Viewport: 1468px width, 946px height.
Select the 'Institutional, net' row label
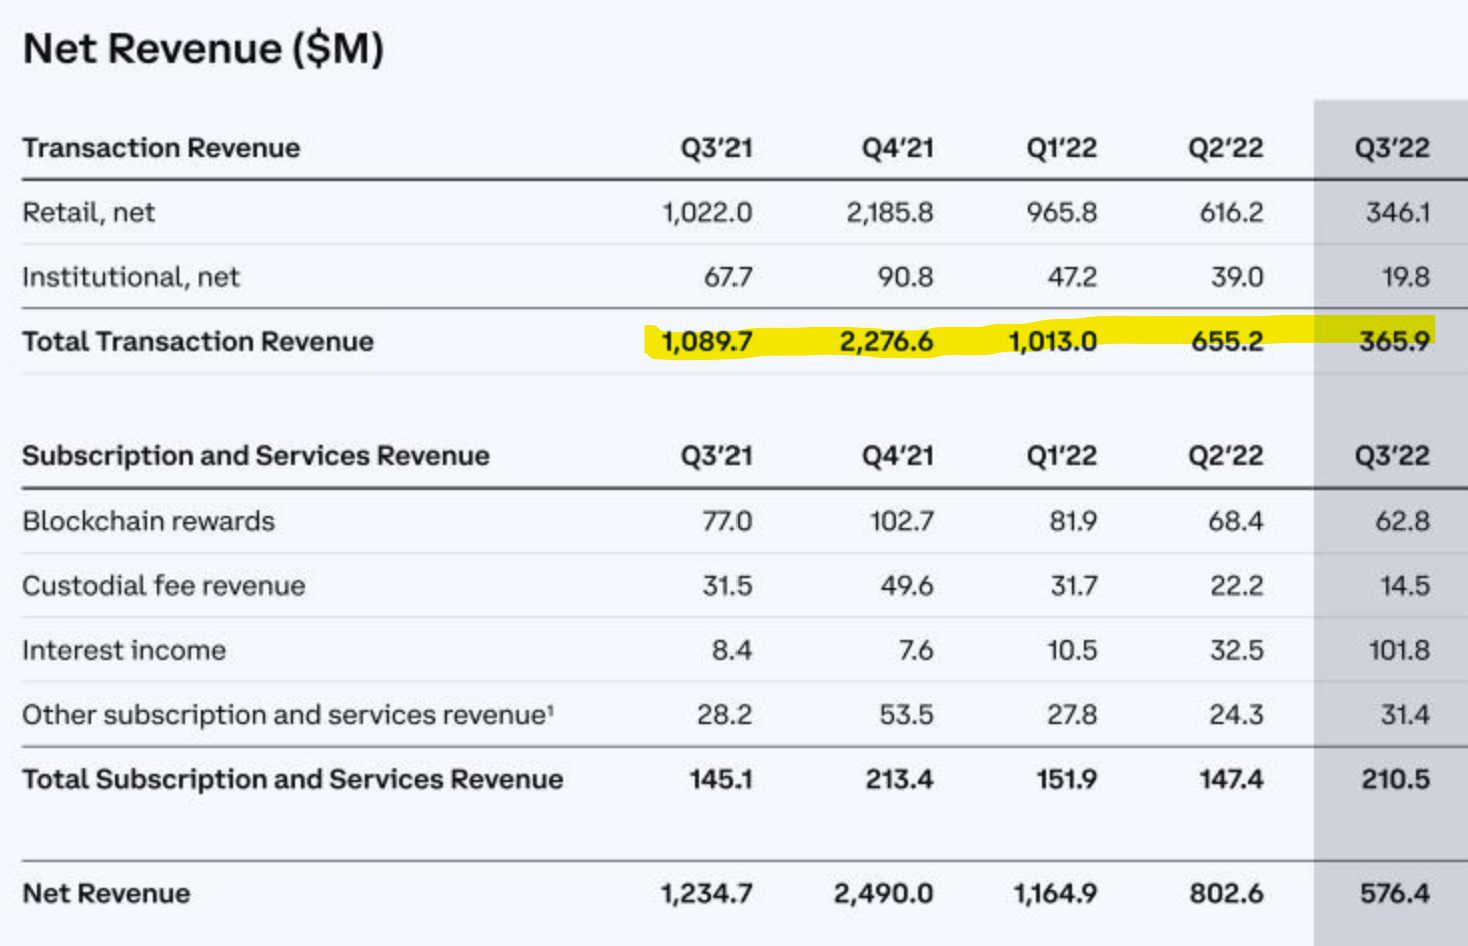131,277
